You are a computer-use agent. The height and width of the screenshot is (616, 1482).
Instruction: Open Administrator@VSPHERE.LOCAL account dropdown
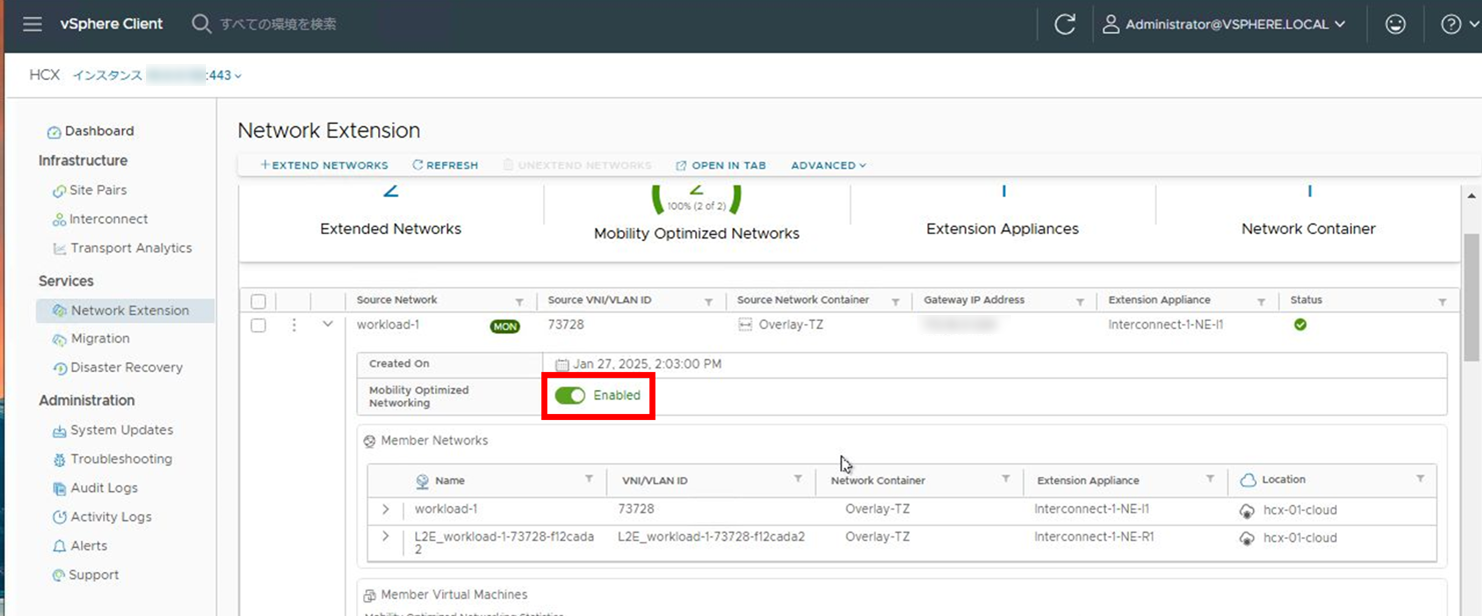pyautogui.click(x=1224, y=25)
